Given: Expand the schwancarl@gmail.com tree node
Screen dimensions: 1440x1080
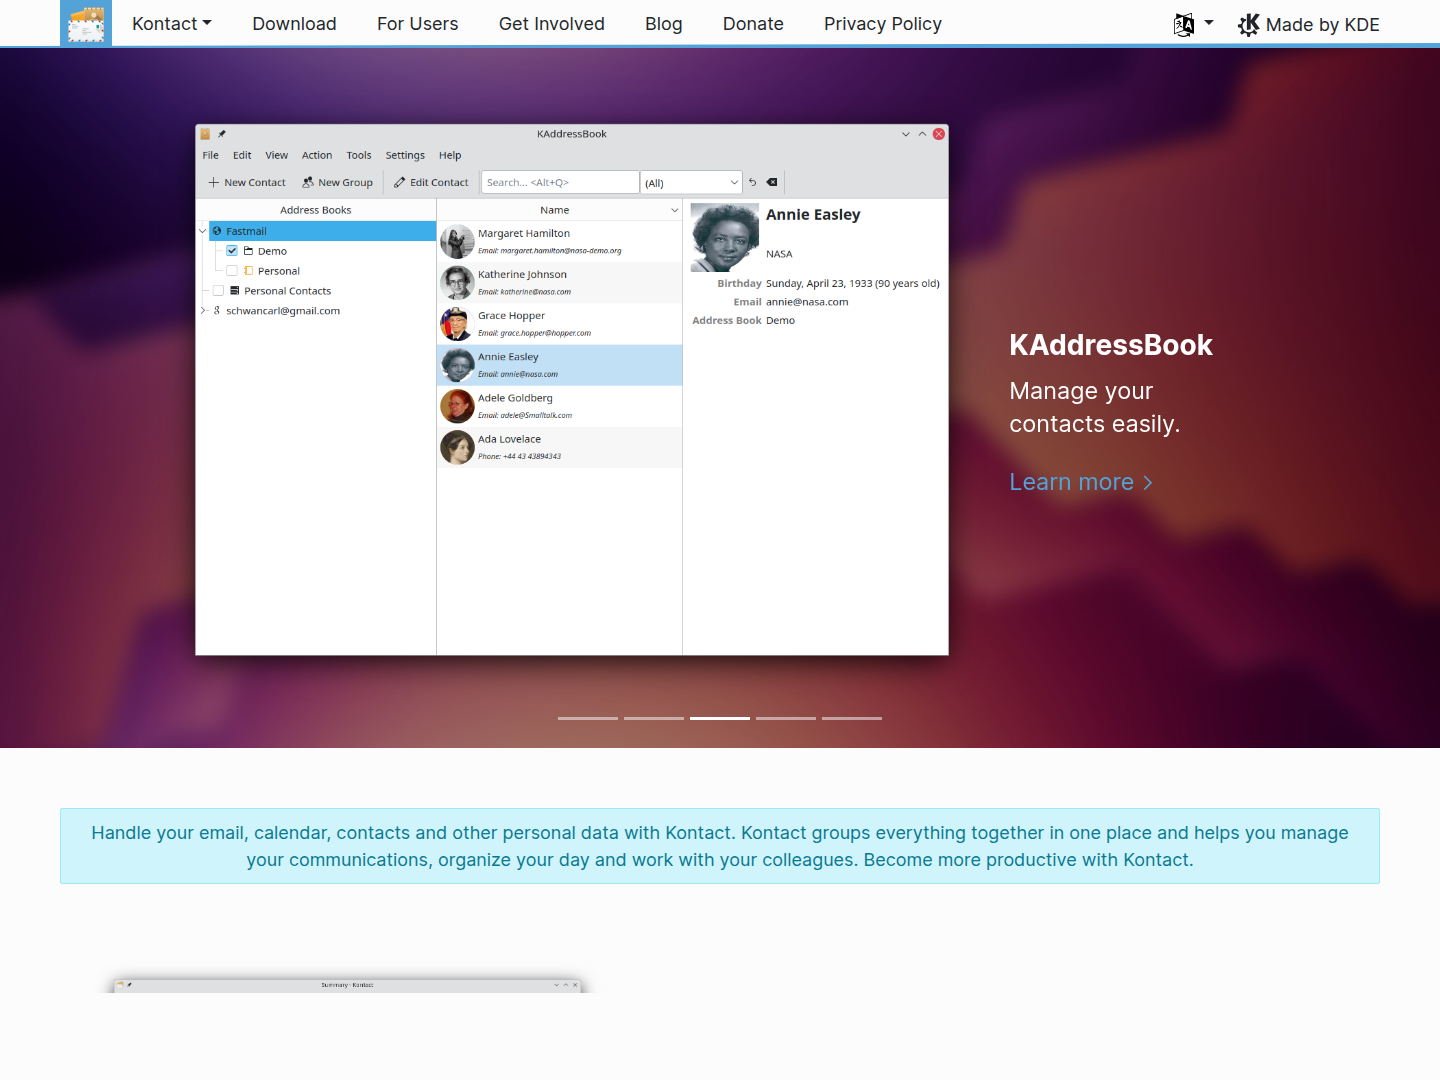Looking at the screenshot, I should point(202,311).
